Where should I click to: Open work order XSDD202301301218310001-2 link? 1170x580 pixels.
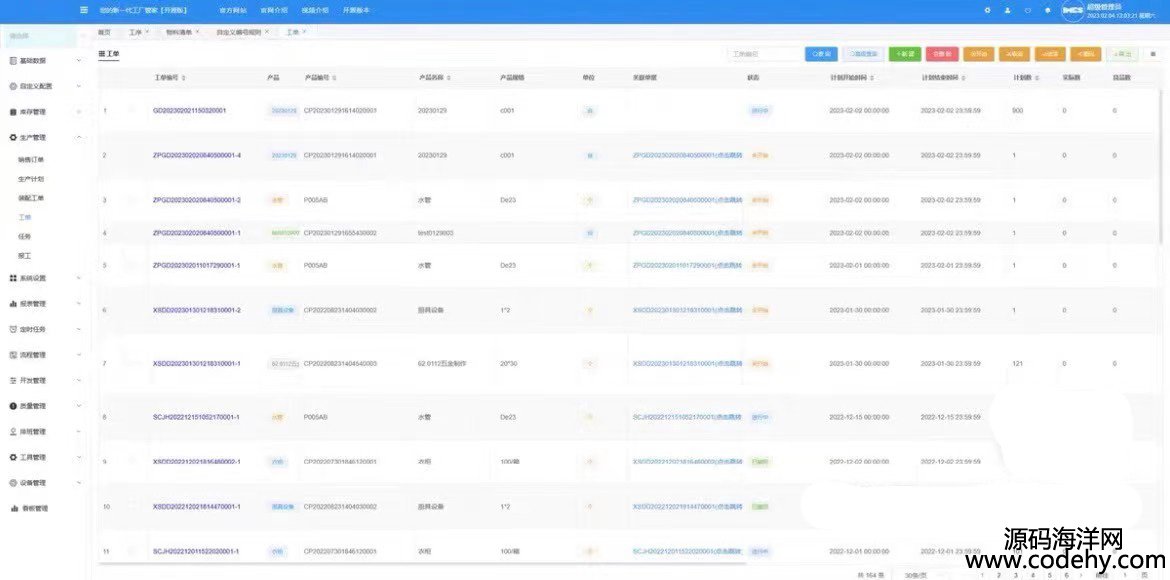point(197,310)
